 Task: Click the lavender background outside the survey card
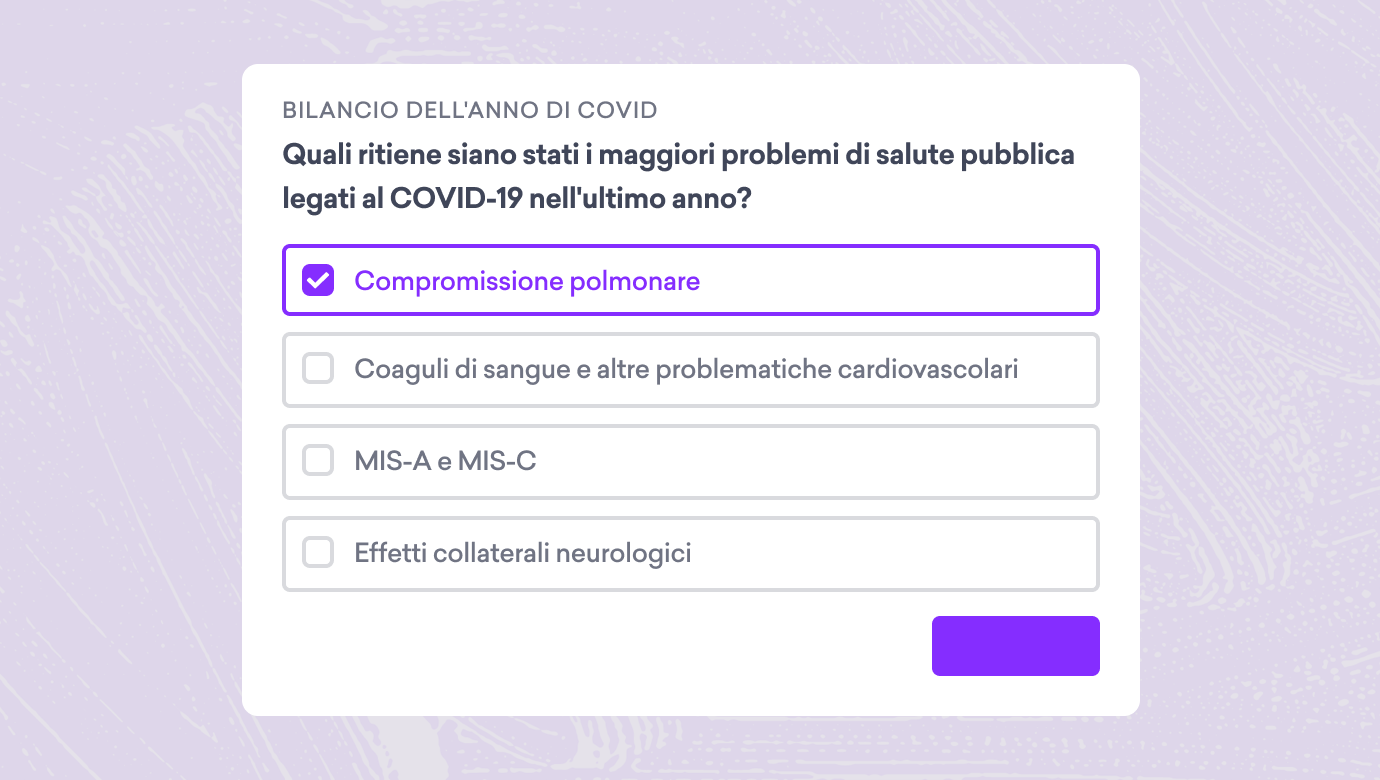tap(120, 400)
